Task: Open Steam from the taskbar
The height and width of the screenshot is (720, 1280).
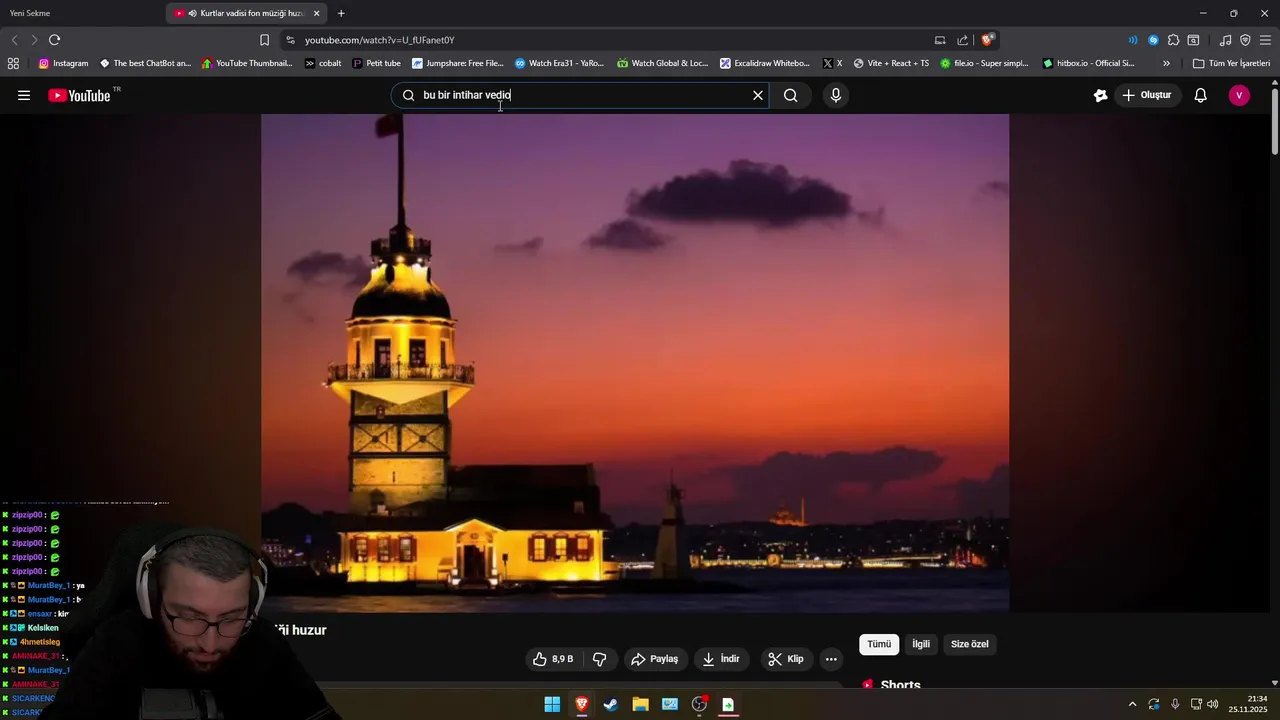Action: tap(611, 704)
